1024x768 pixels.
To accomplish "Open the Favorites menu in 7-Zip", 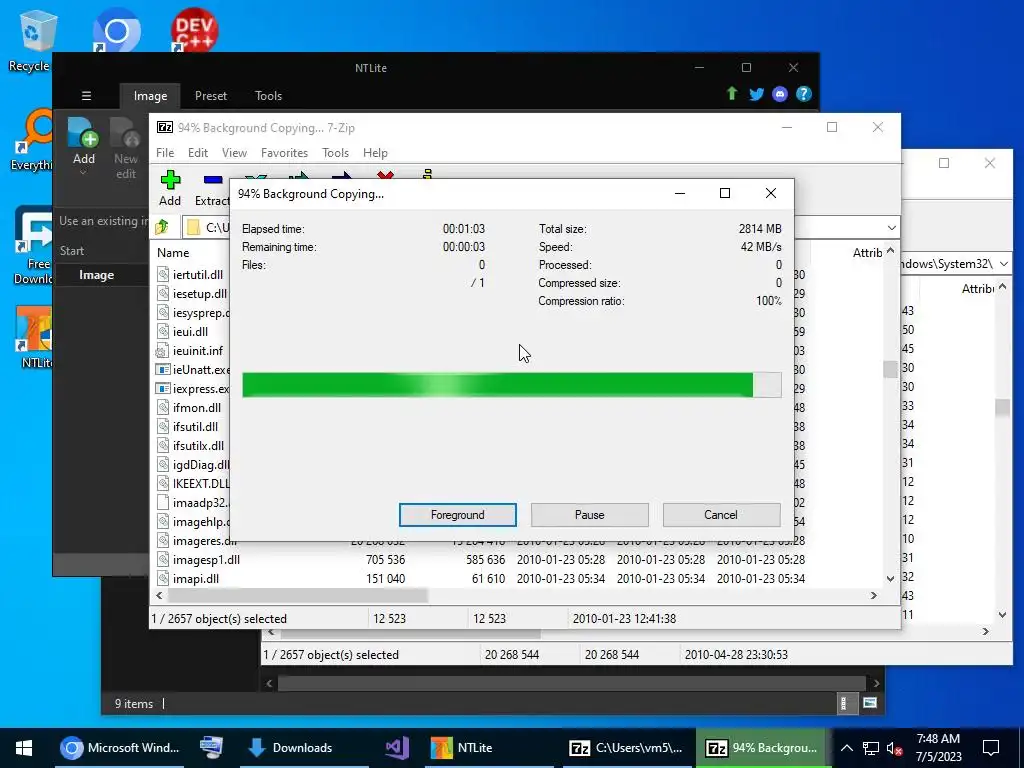I will pyautogui.click(x=284, y=153).
